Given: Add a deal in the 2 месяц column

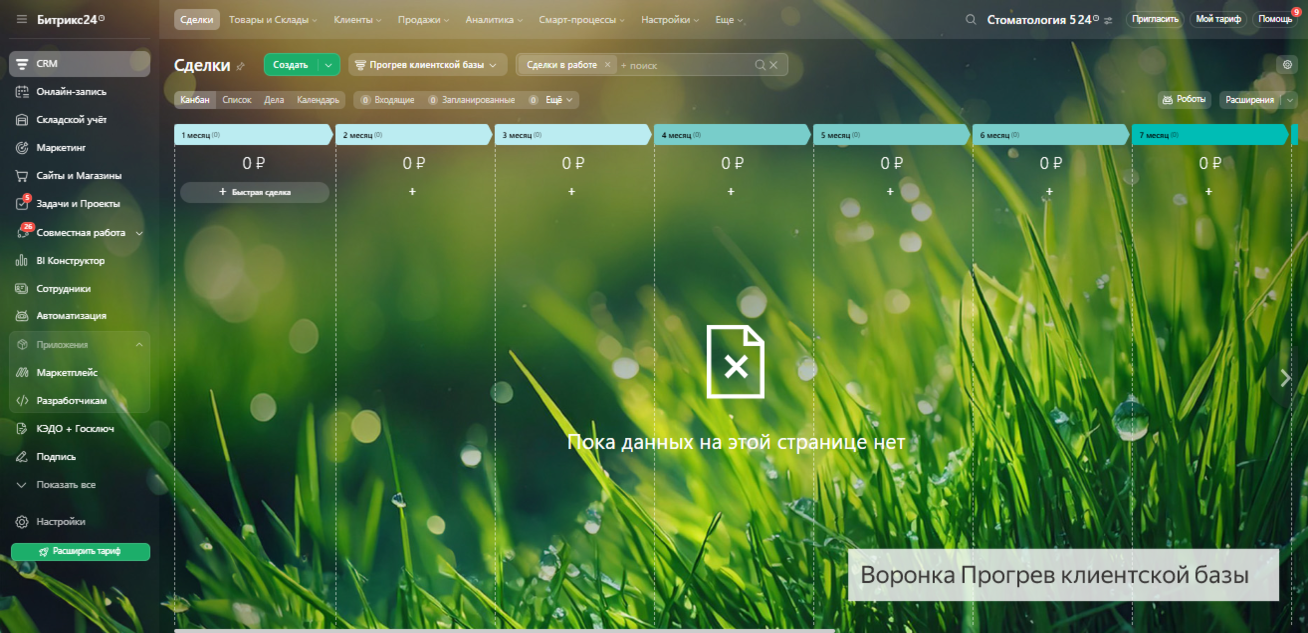Looking at the screenshot, I should tap(413, 191).
